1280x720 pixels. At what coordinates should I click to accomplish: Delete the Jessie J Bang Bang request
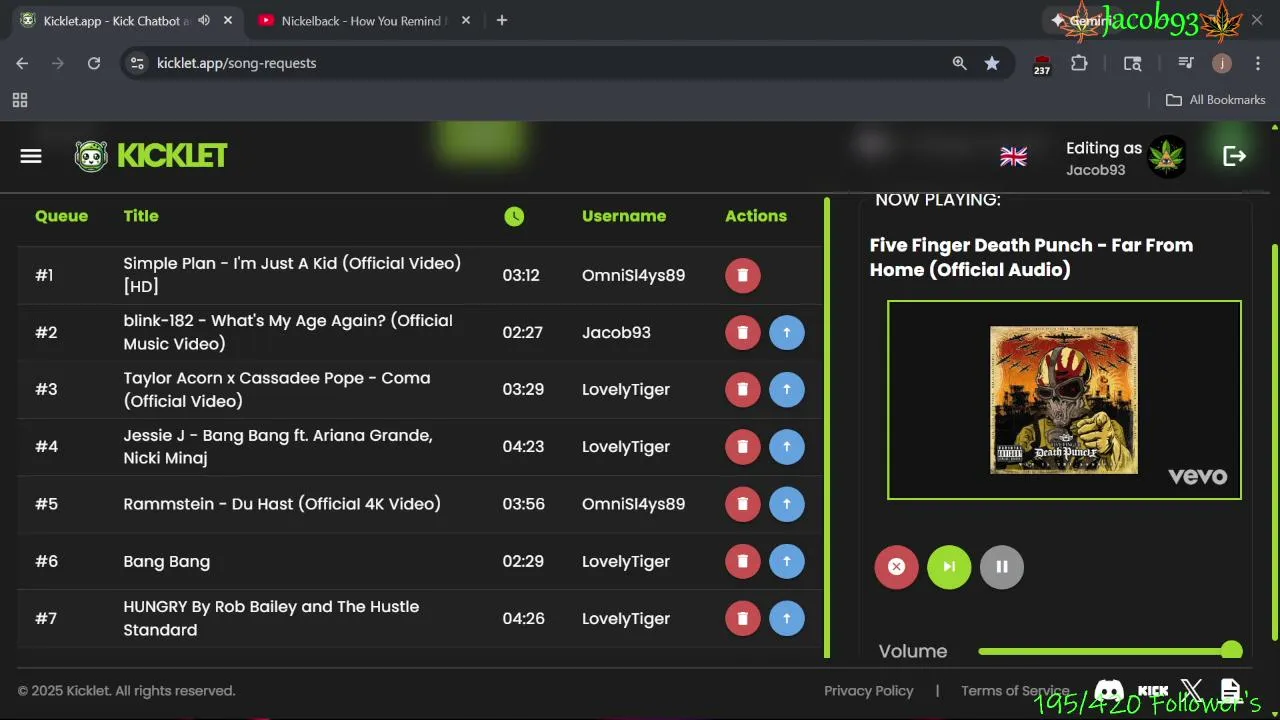742,446
